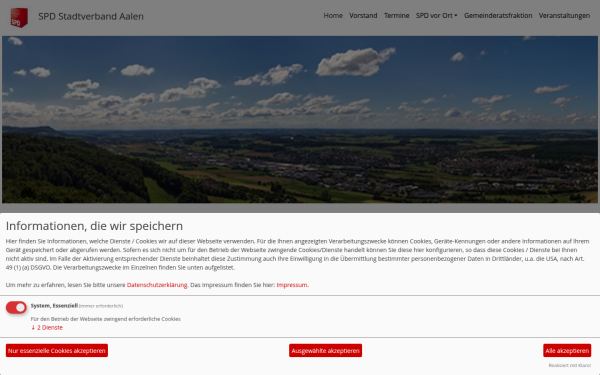Click the 'Informationen, die wir speichern' heading
The height and width of the screenshot is (375, 600).
(x=94, y=226)
